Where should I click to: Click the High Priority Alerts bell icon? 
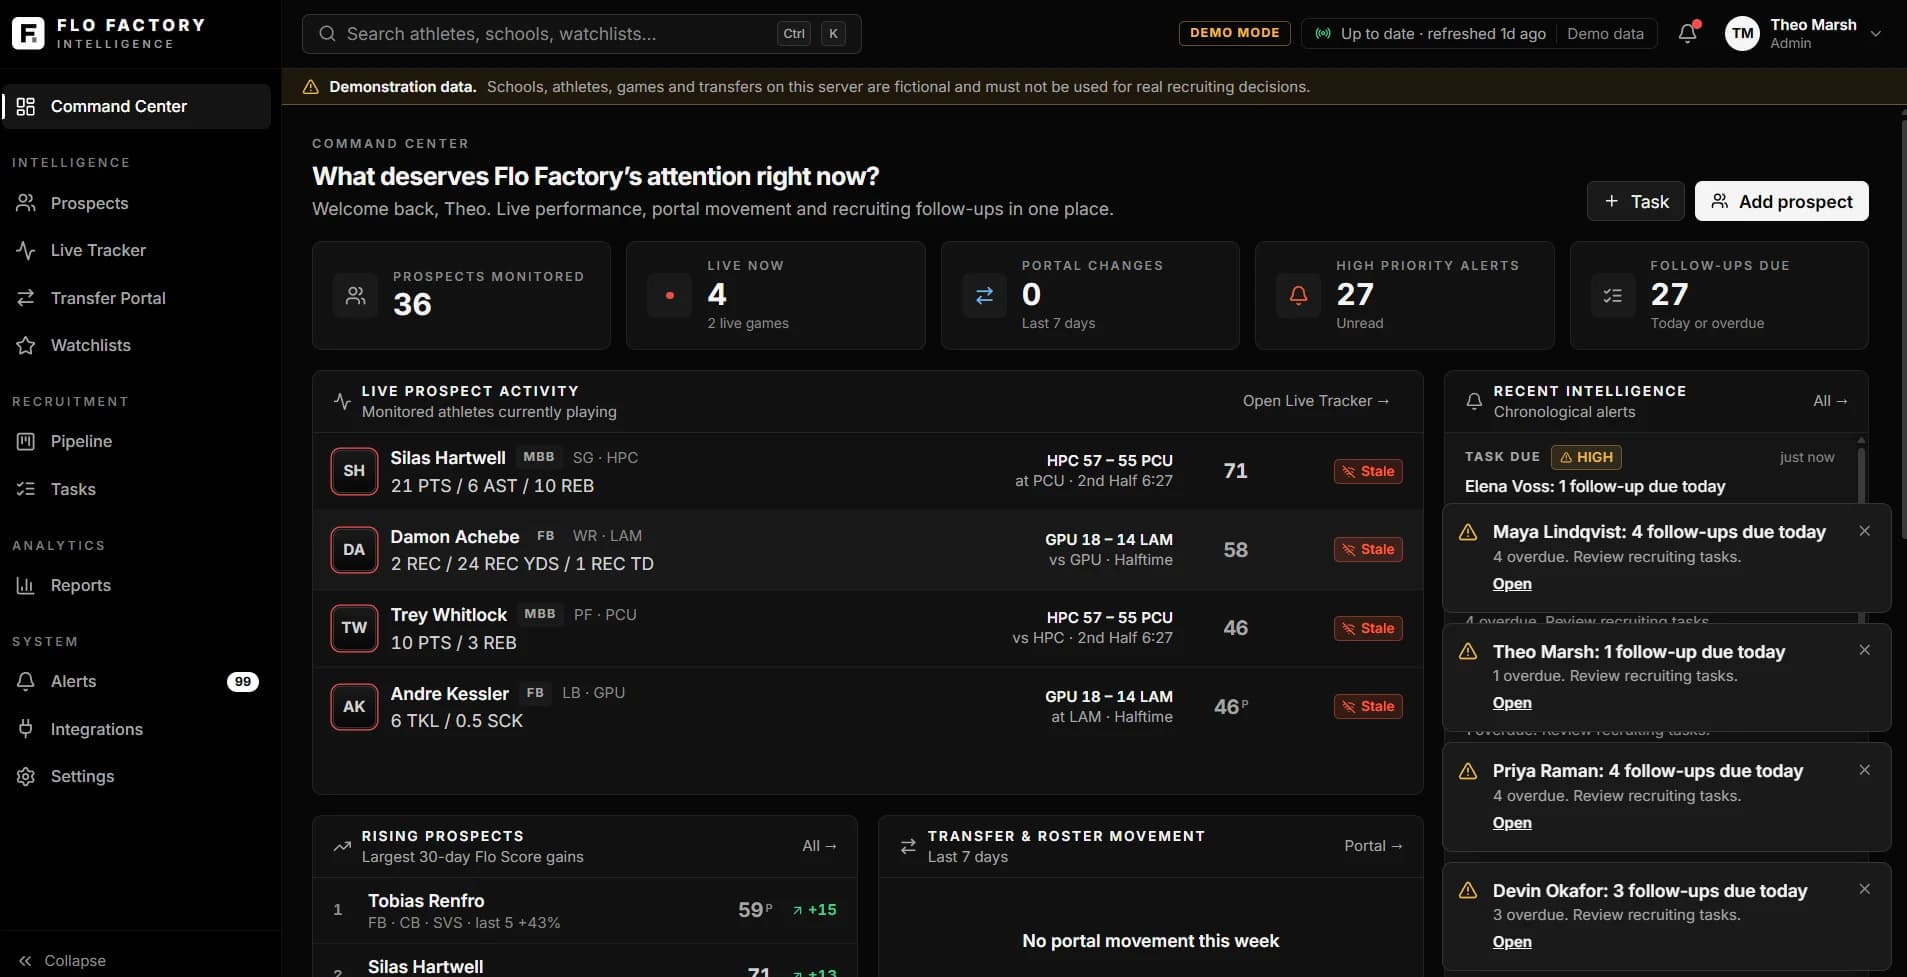[x=1298, y=295]
